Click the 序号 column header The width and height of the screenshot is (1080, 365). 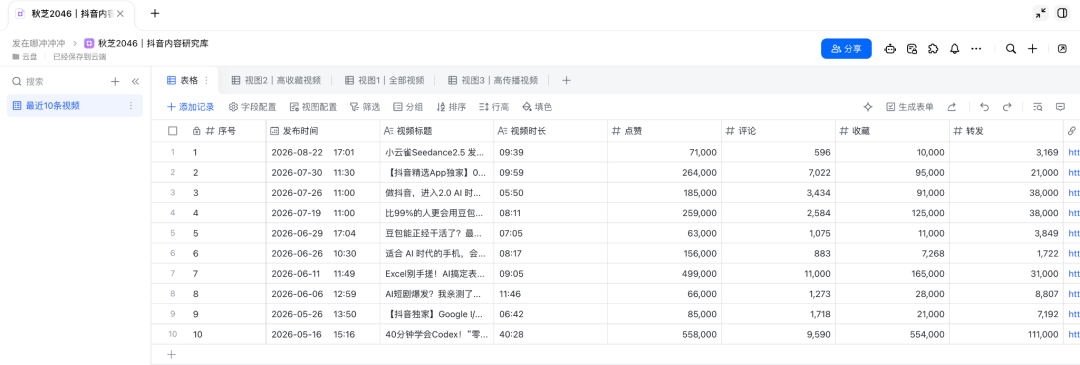coord(227,131)
